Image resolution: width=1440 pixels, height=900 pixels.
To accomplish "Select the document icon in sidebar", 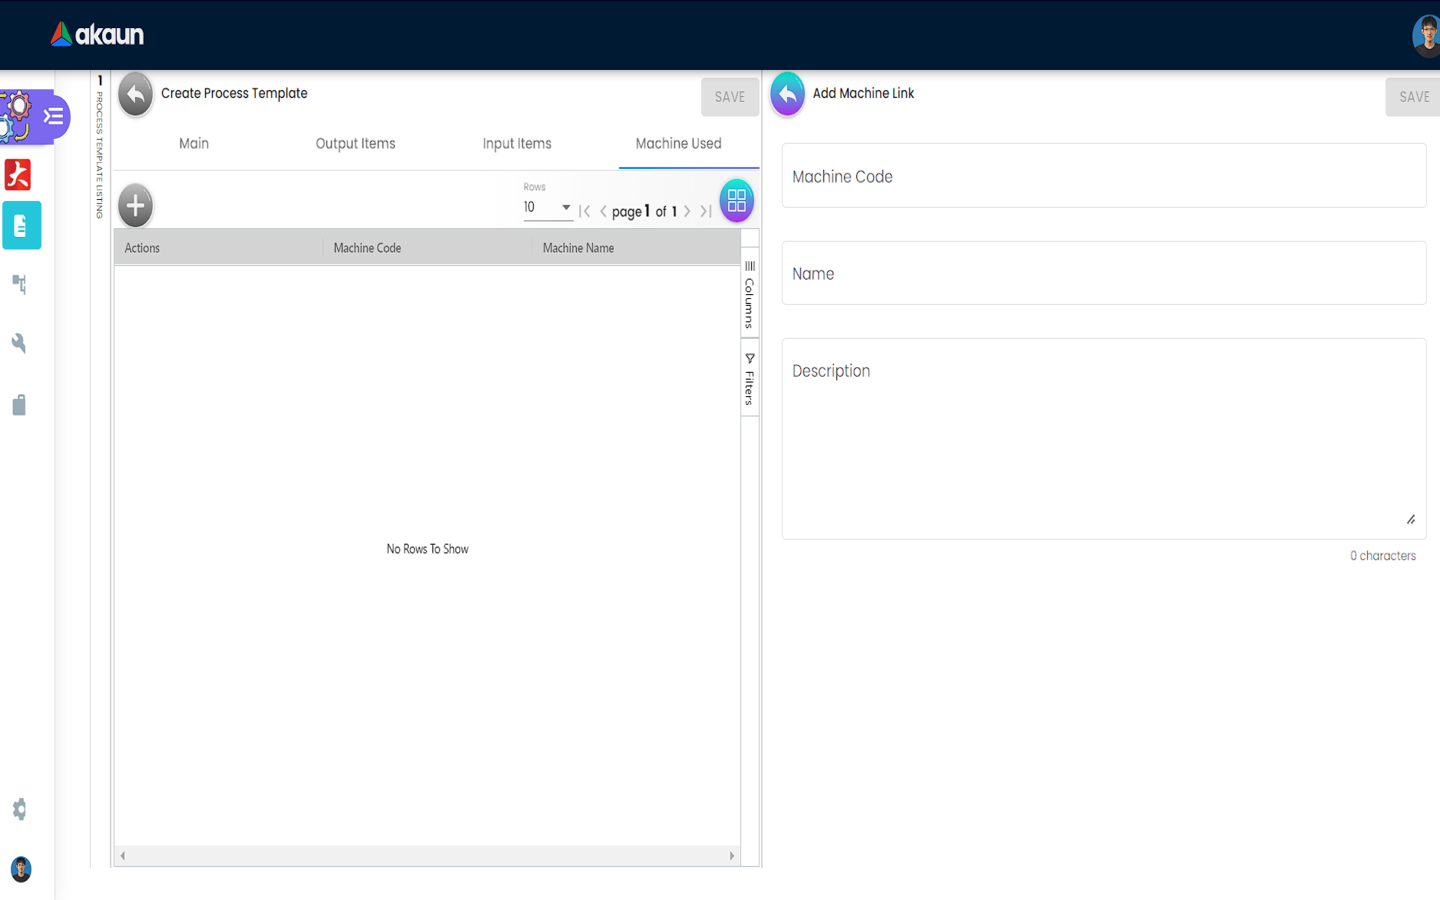I will [x=21, y=226].
